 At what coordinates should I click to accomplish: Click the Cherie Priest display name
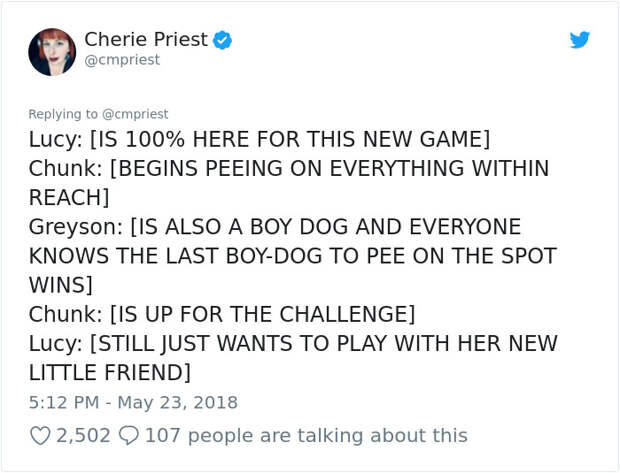(146, 39)
